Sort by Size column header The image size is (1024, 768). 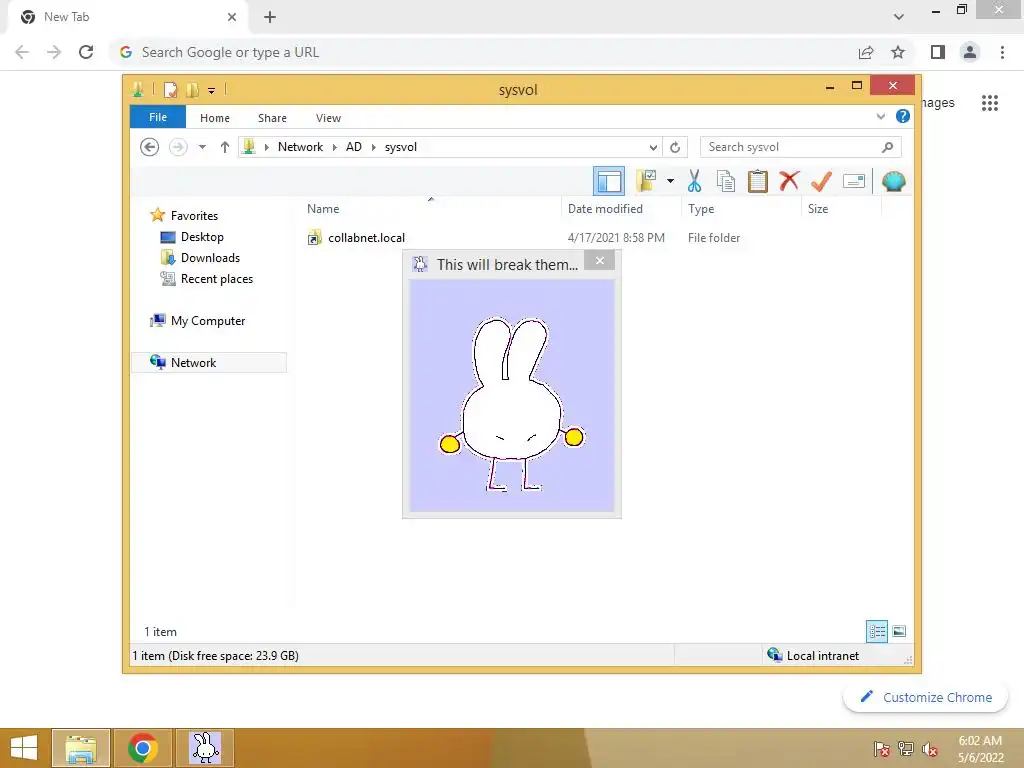(x=818, y=209)
